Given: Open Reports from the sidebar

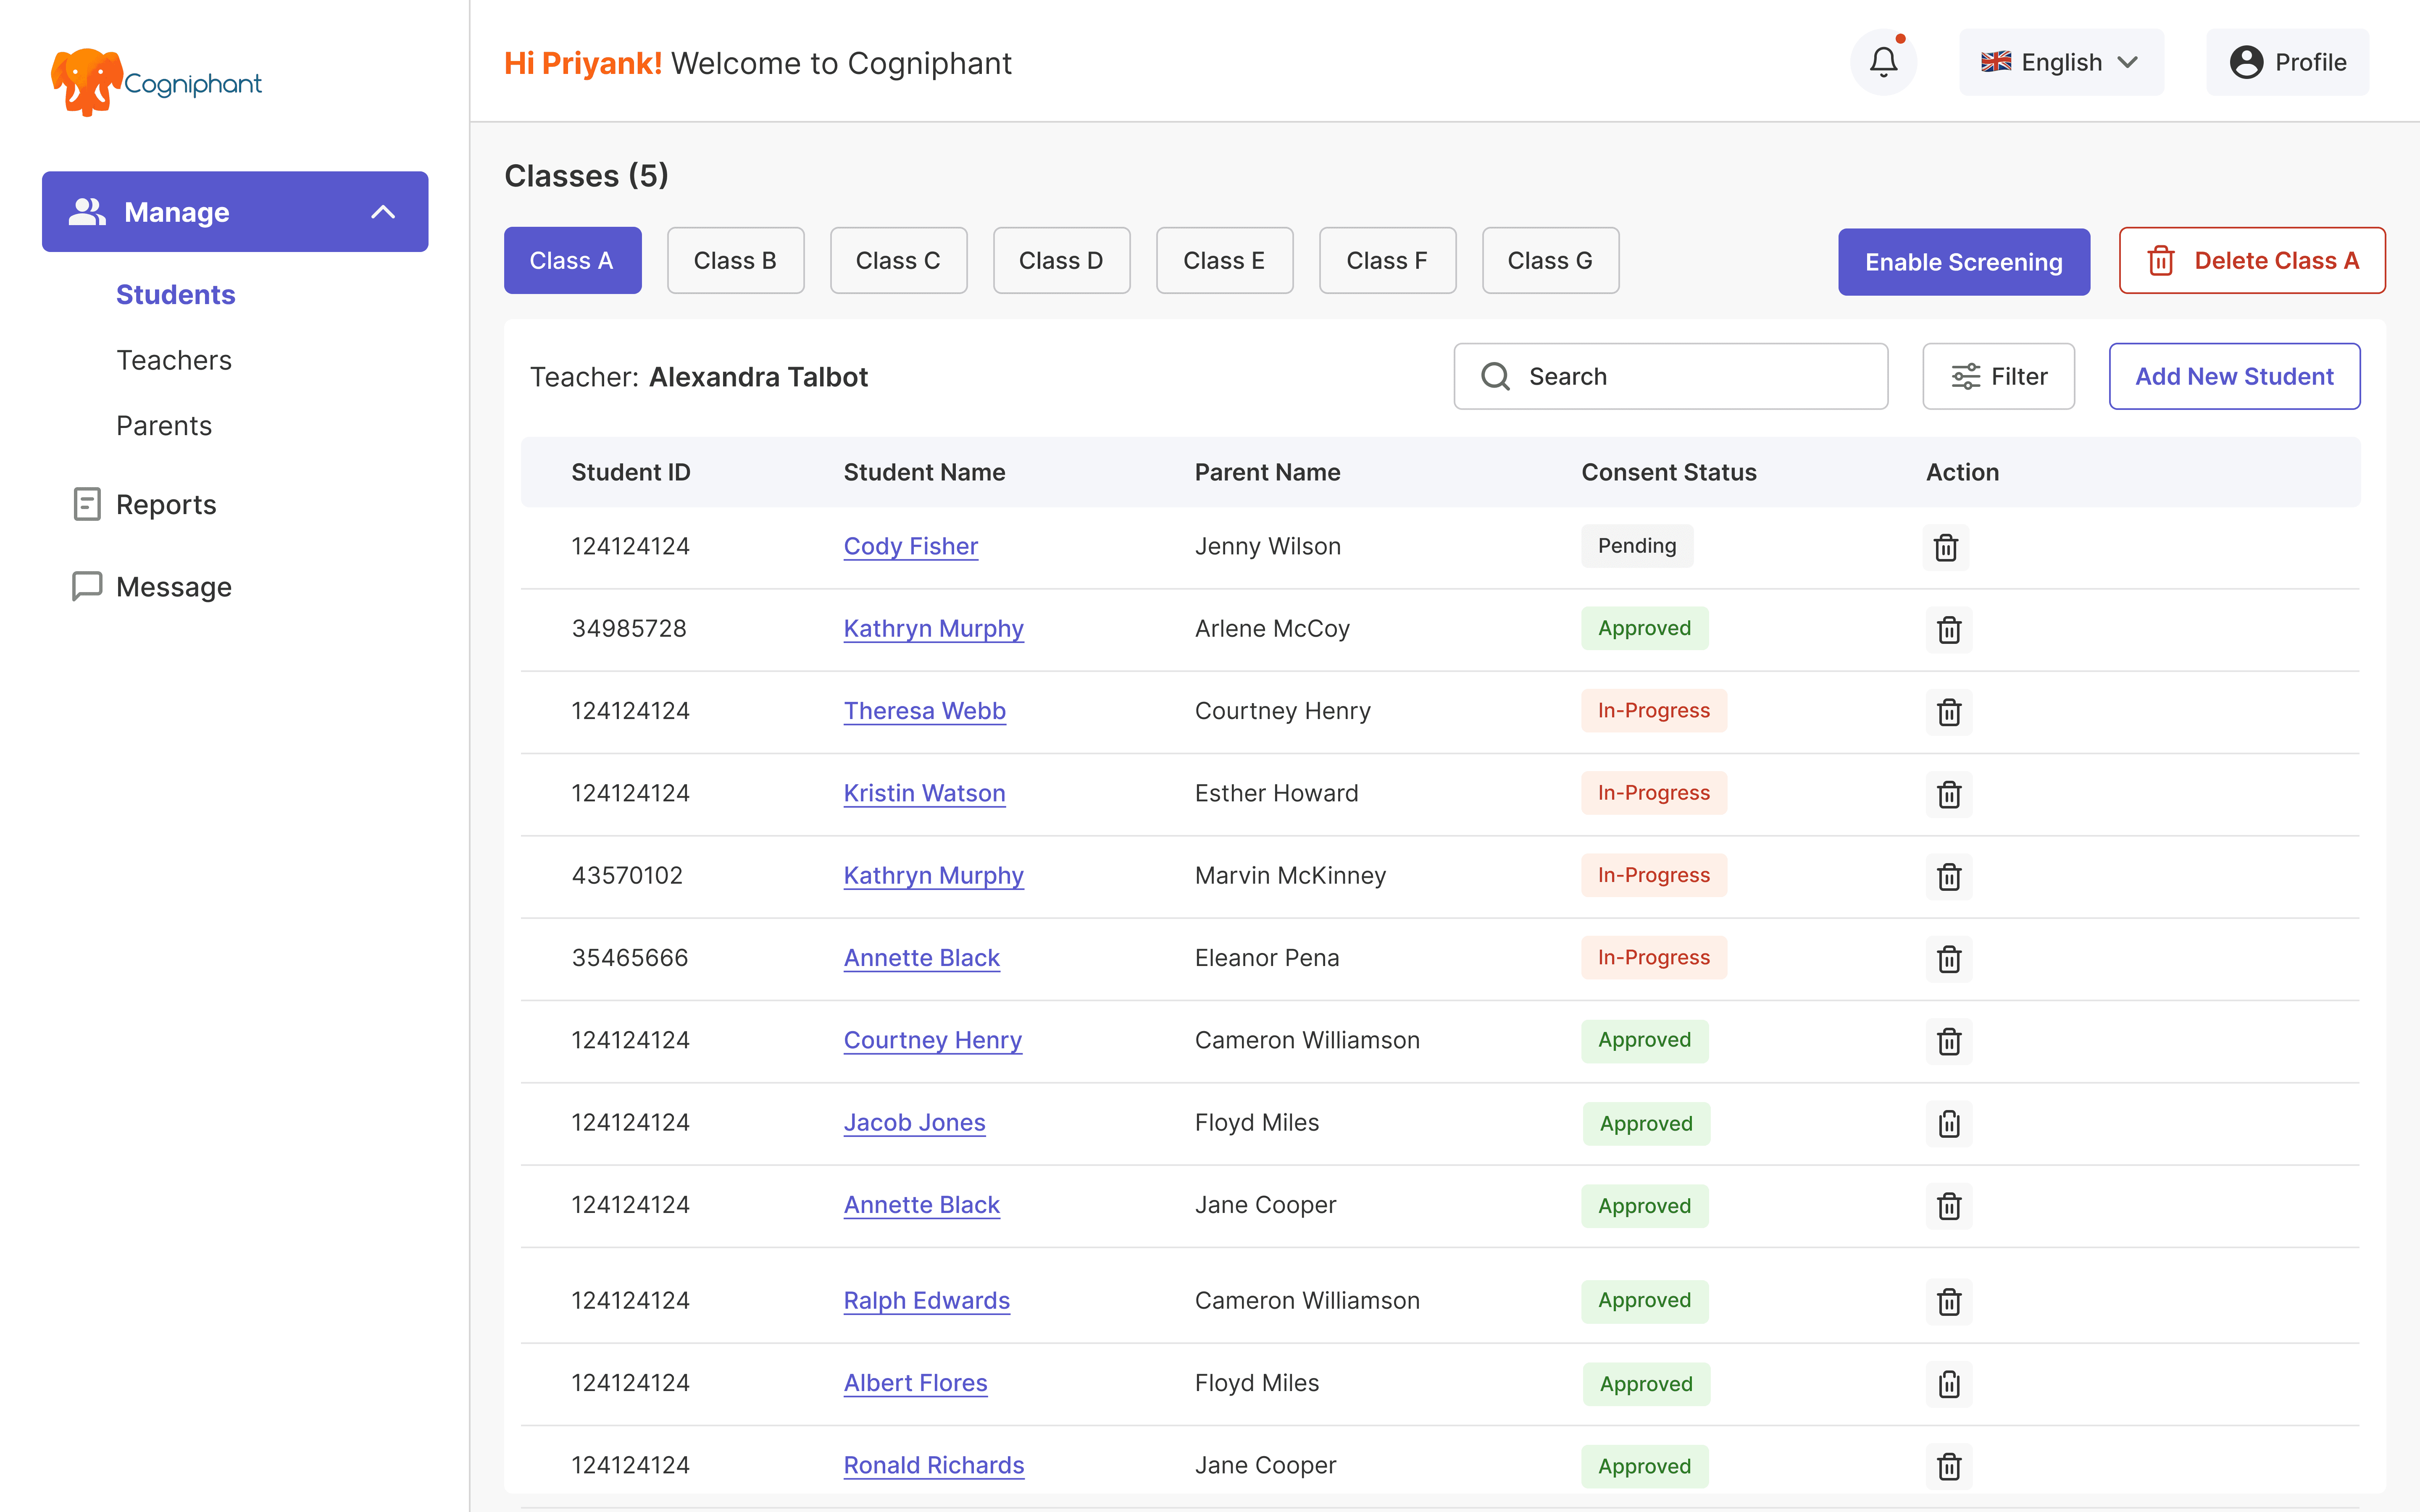Looking at the screenshot, I should (165, 504).
